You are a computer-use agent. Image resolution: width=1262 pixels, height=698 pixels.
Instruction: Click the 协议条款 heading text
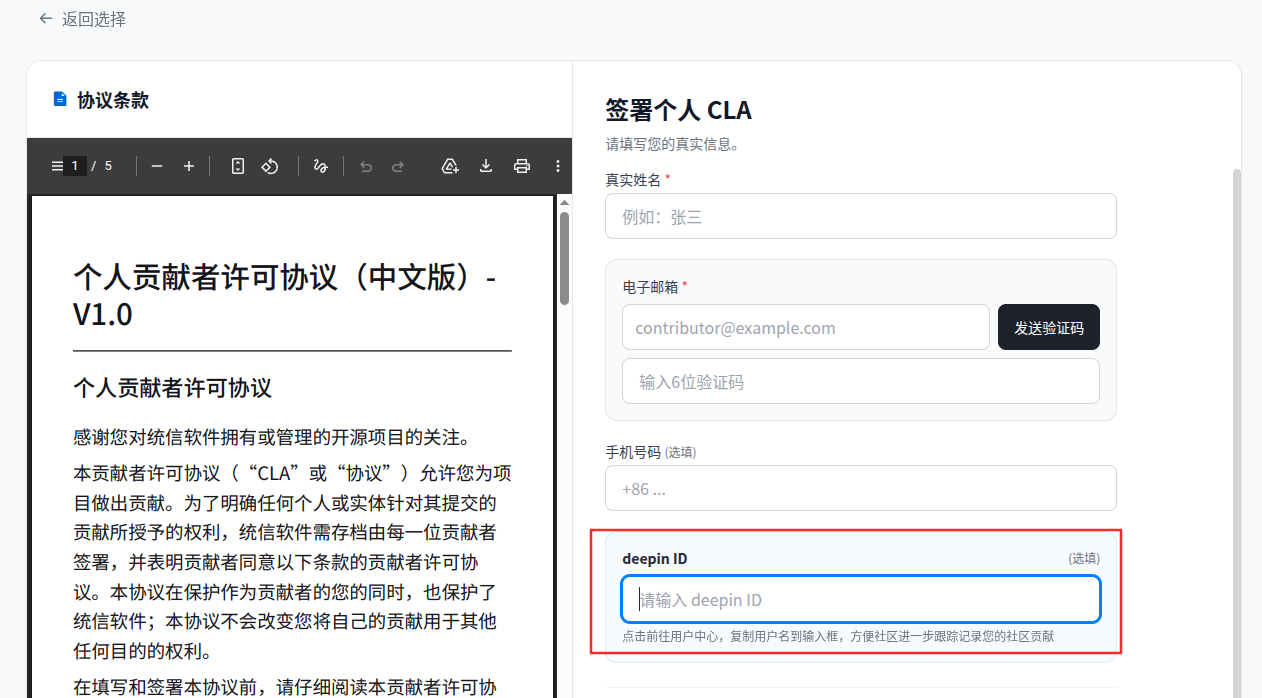(113, 100)
